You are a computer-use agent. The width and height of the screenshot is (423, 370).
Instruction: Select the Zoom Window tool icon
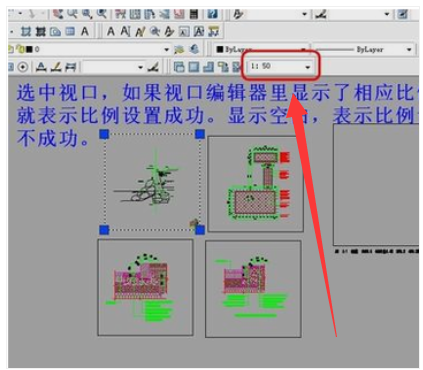tap(86, 14)
